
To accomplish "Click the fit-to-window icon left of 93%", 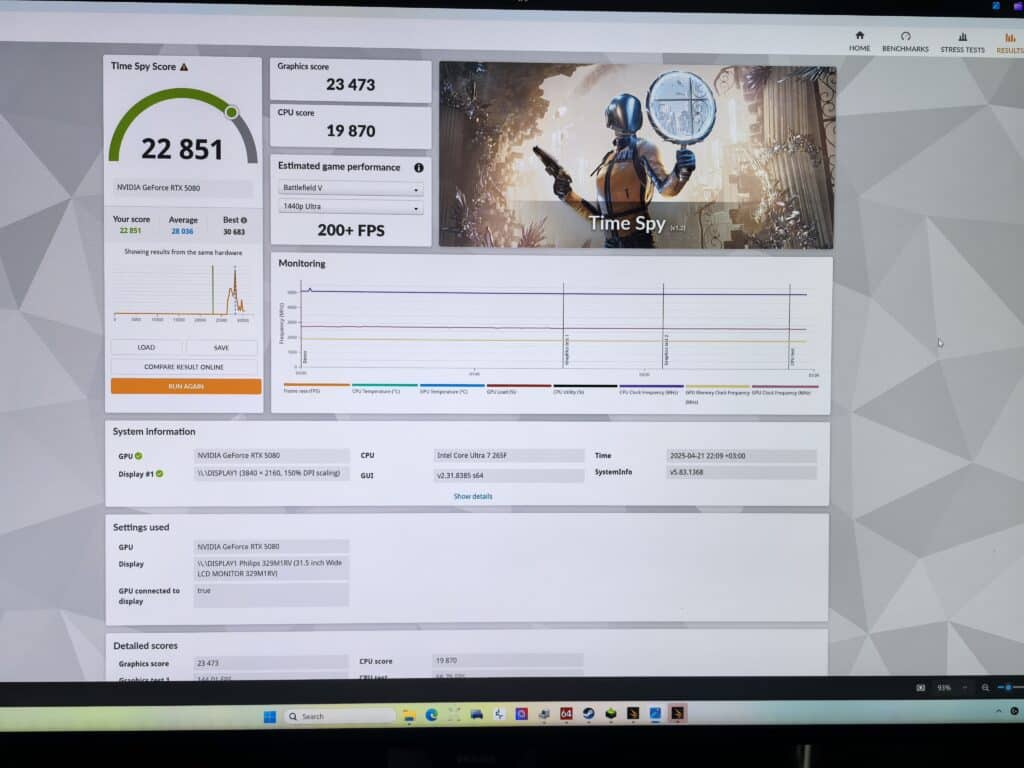I will (x=920, y=688).
